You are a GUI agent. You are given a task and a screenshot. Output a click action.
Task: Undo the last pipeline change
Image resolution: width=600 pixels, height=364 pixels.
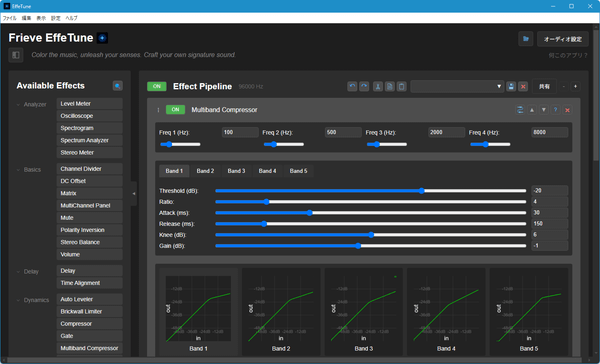(x=352, y=87)
